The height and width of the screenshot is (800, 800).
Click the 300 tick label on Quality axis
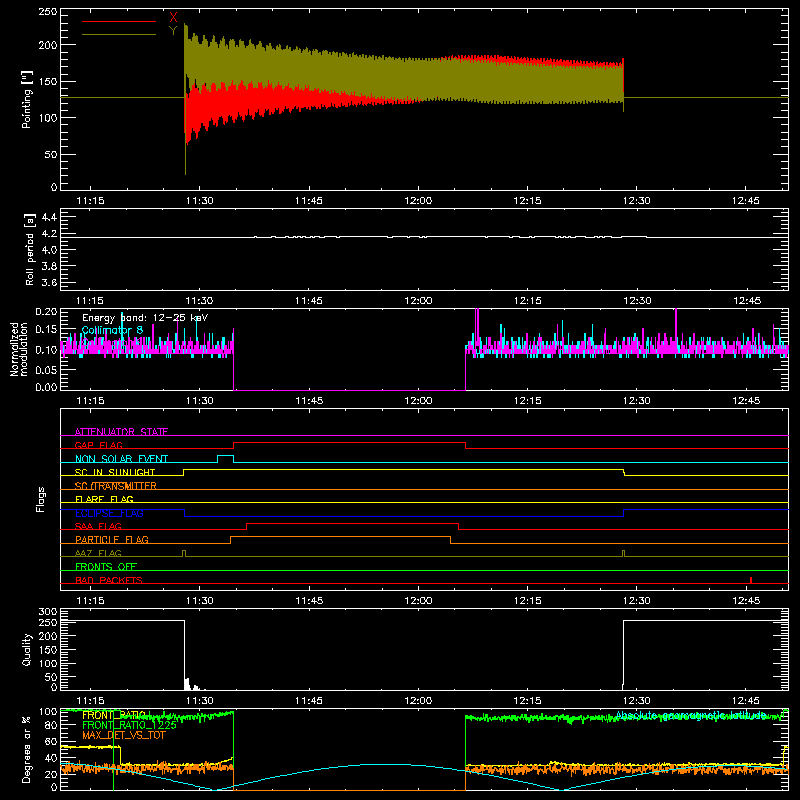(x=48, y=612)
